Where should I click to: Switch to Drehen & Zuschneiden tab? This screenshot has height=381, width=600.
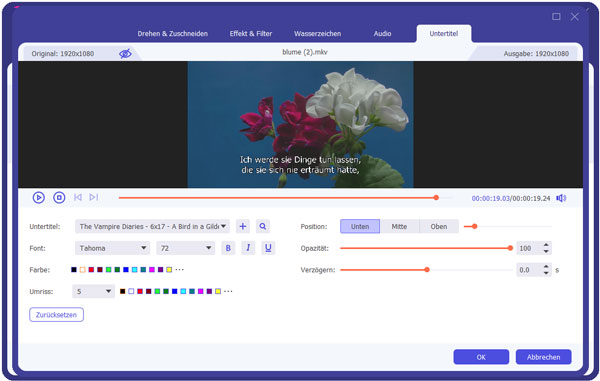[173, 34]
